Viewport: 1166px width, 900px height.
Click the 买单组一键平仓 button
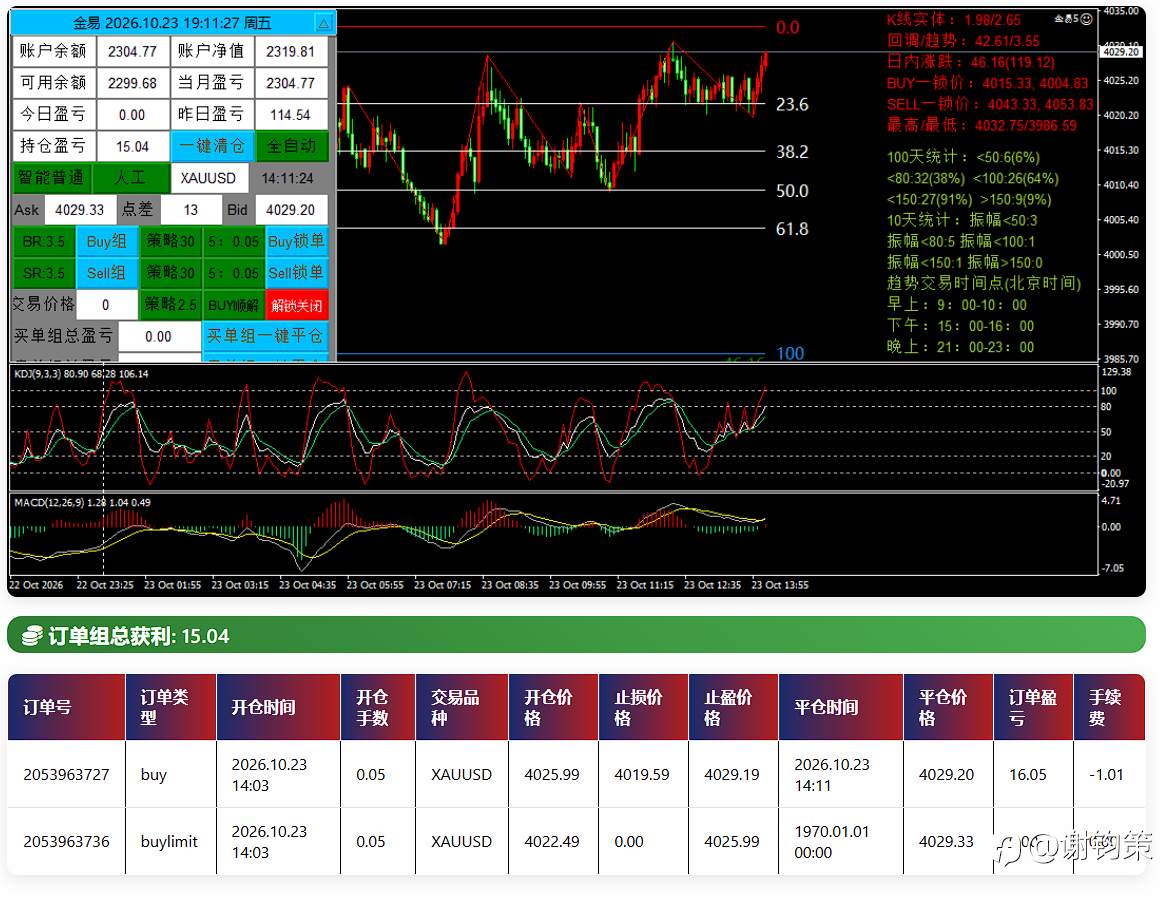coord(265,336)
